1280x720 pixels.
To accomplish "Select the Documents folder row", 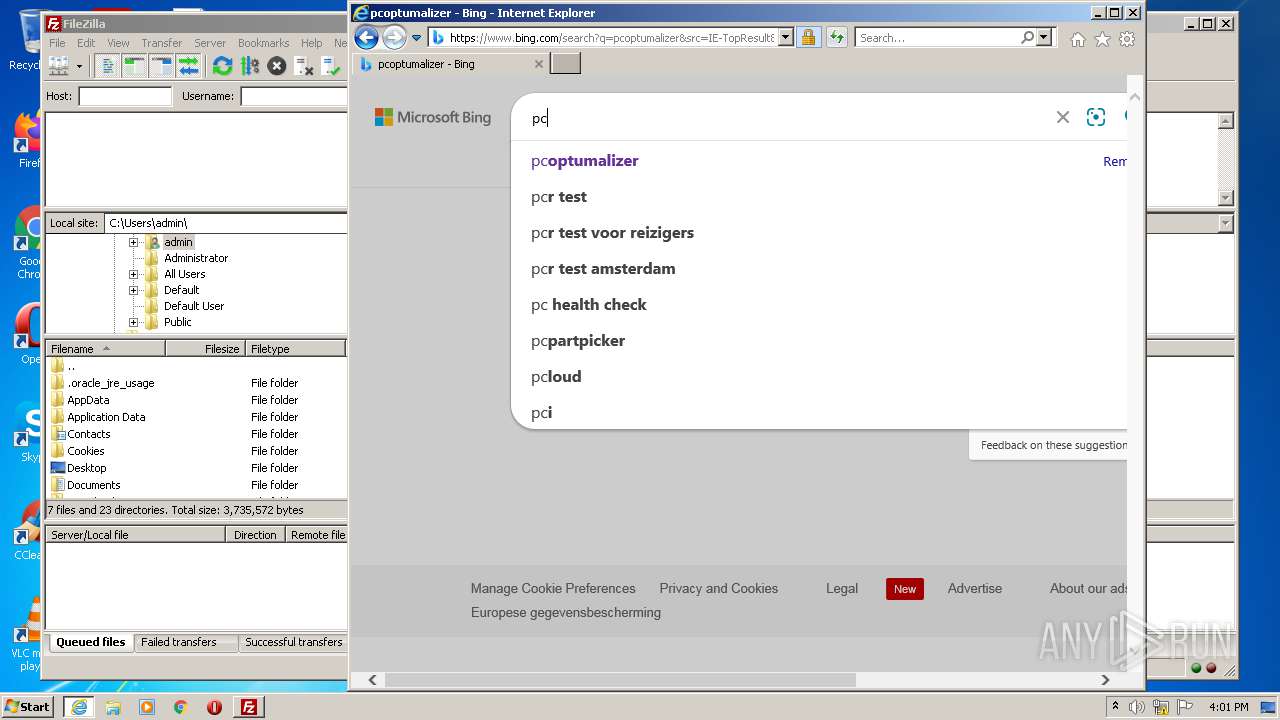I will point(196,485).
